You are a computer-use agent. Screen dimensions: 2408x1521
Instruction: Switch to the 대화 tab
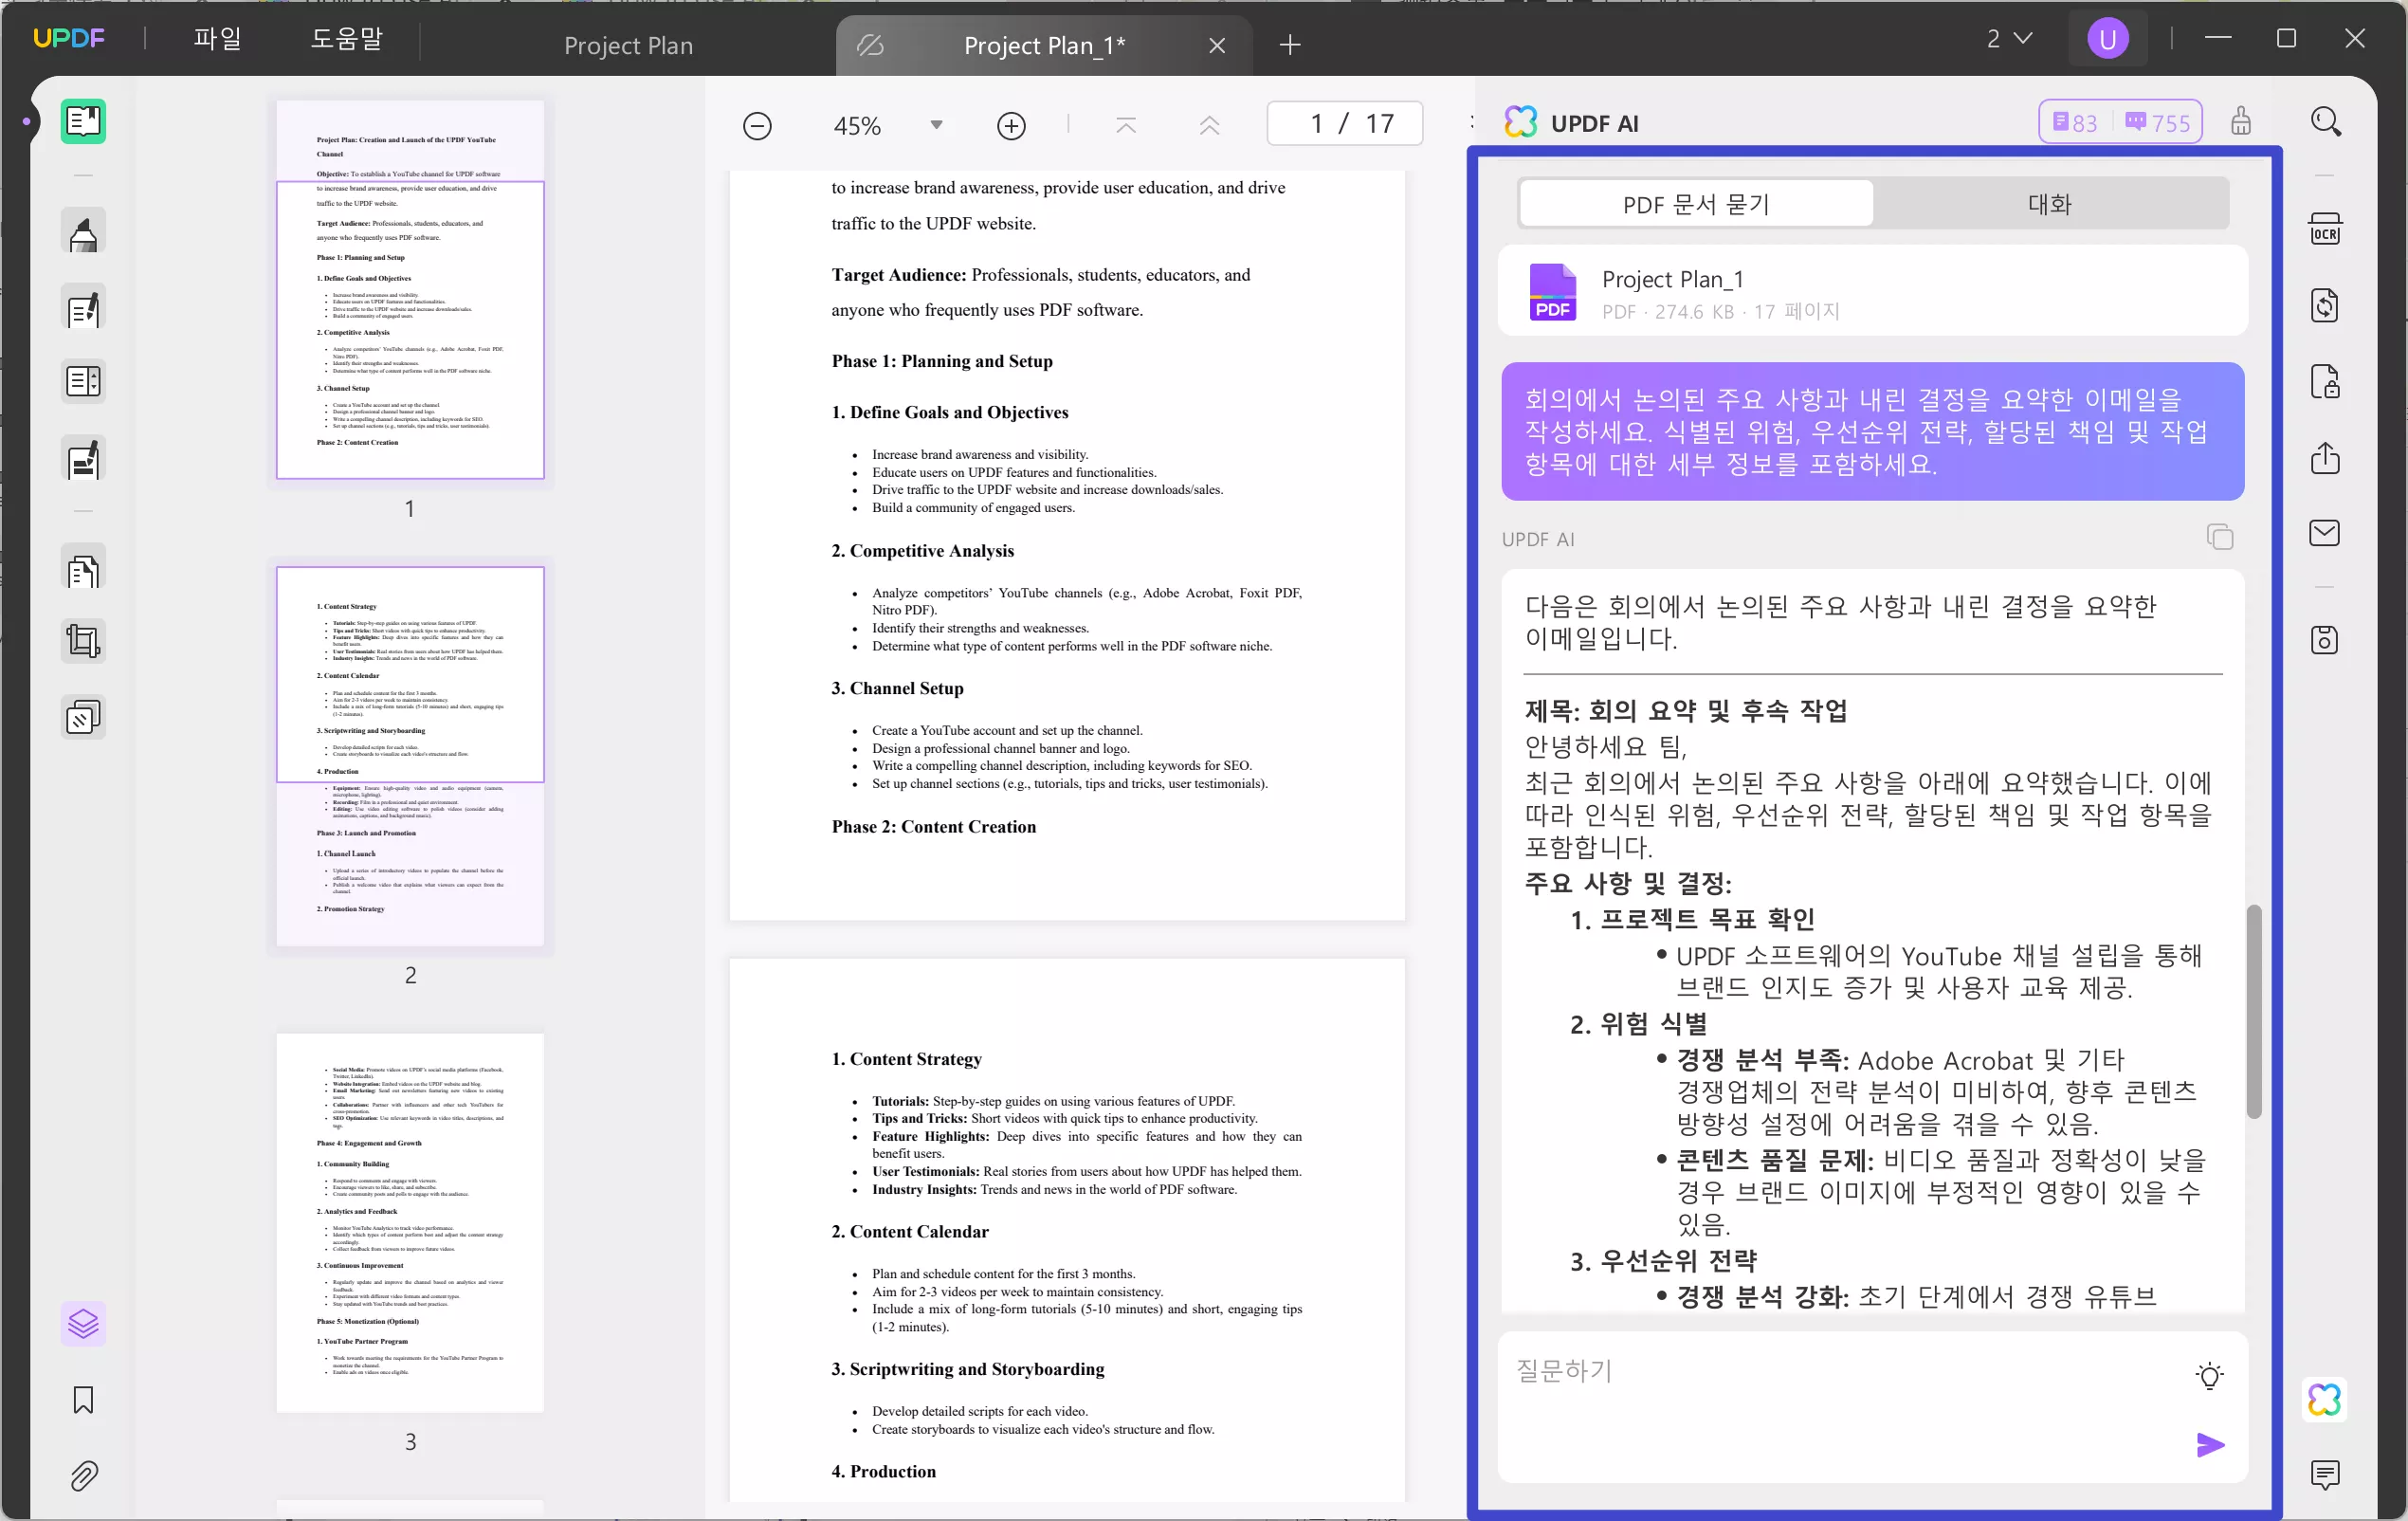coord(2049,205)
